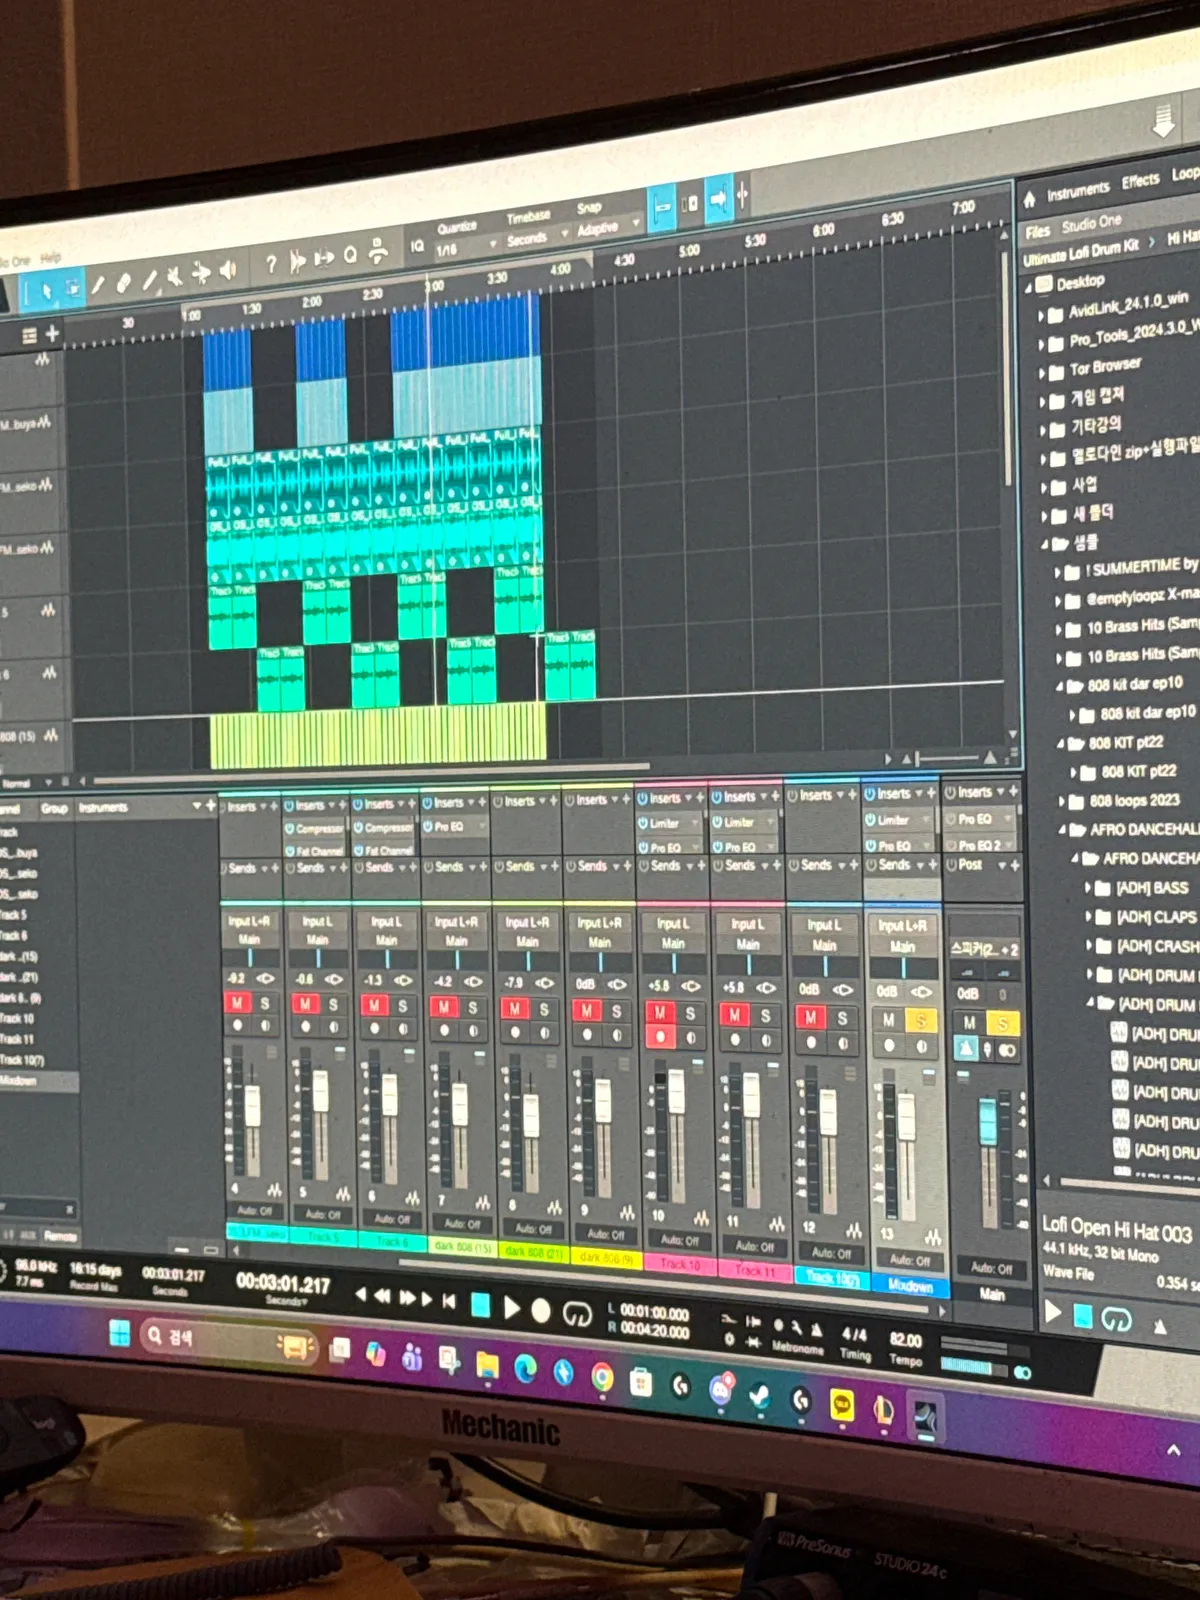Unsolo the Mixdown channel 13
The image size is (1200, 1600).
pyautogui.click(x=920, y=1020)
